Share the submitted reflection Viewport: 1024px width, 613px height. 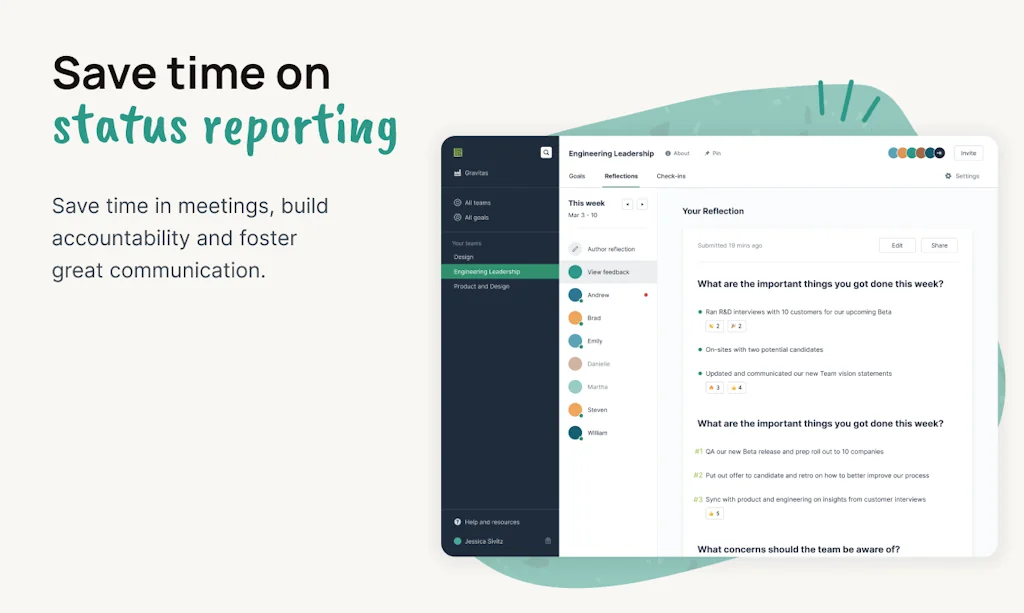939,245
